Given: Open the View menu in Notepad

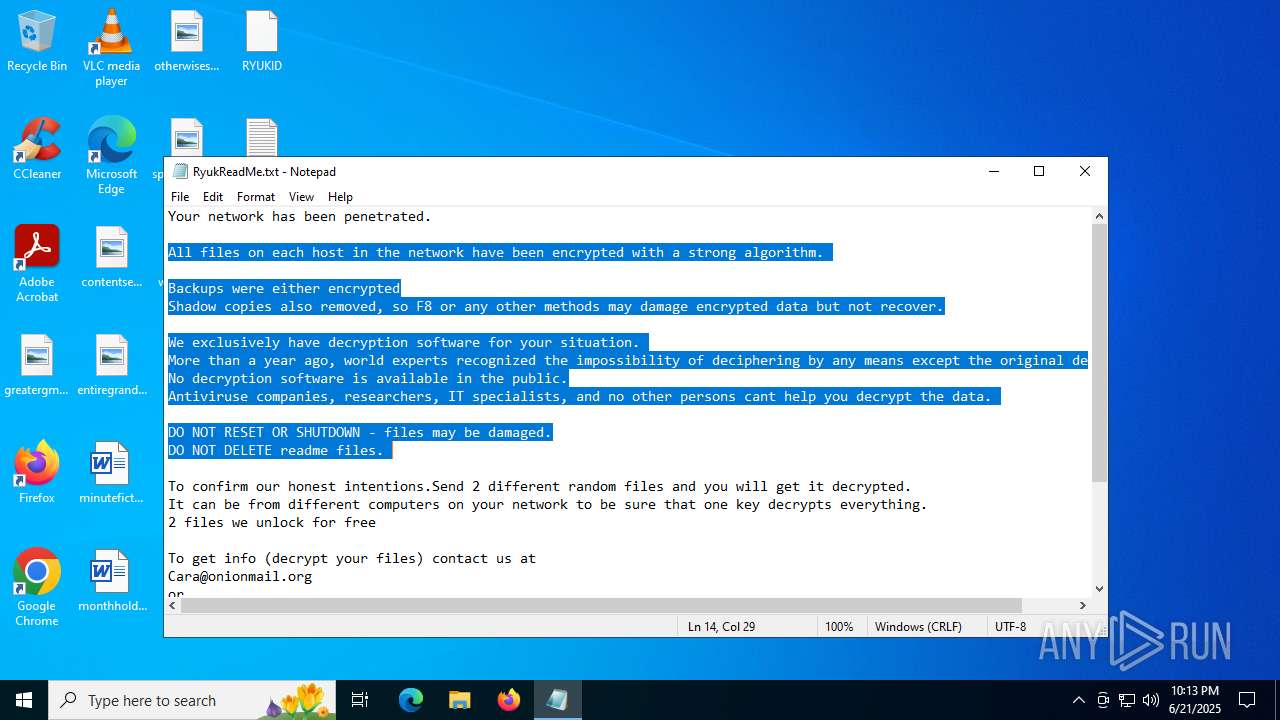Looking at the screenshot, I should point(301,197).
